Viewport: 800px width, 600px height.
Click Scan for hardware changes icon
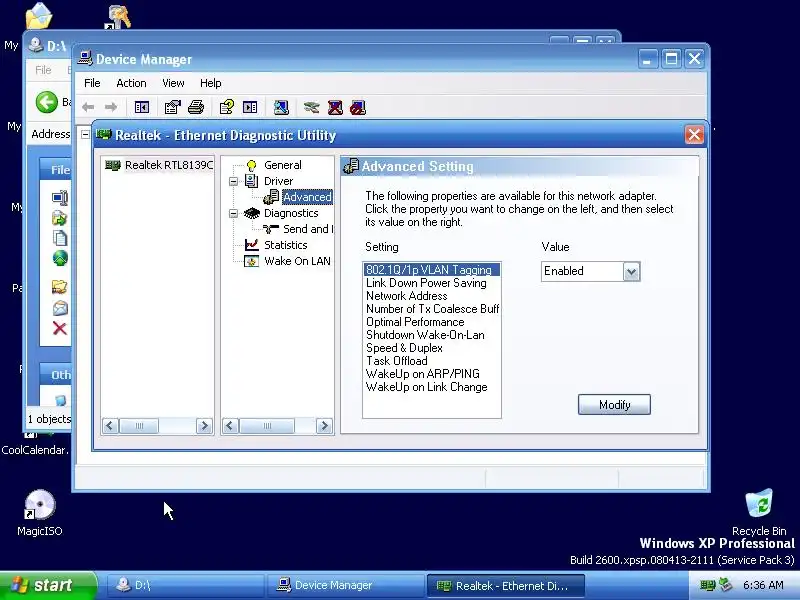281,107
